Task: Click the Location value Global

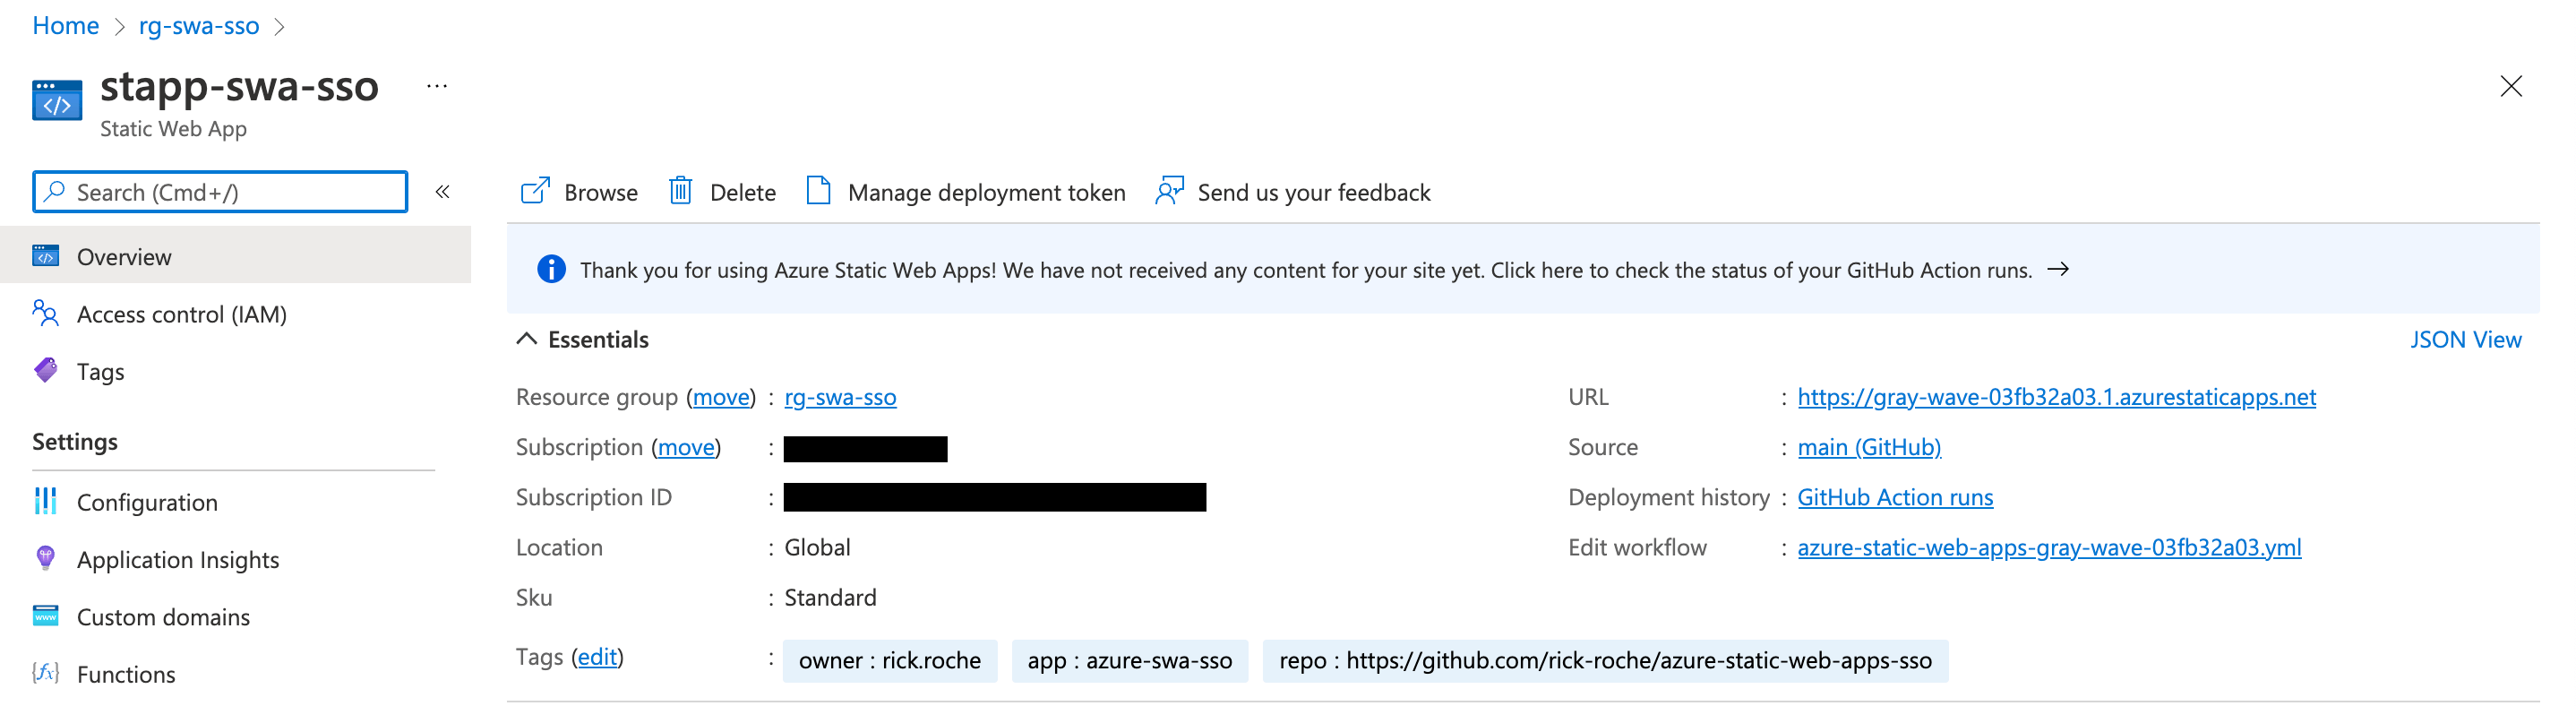Action: (817, 547)
